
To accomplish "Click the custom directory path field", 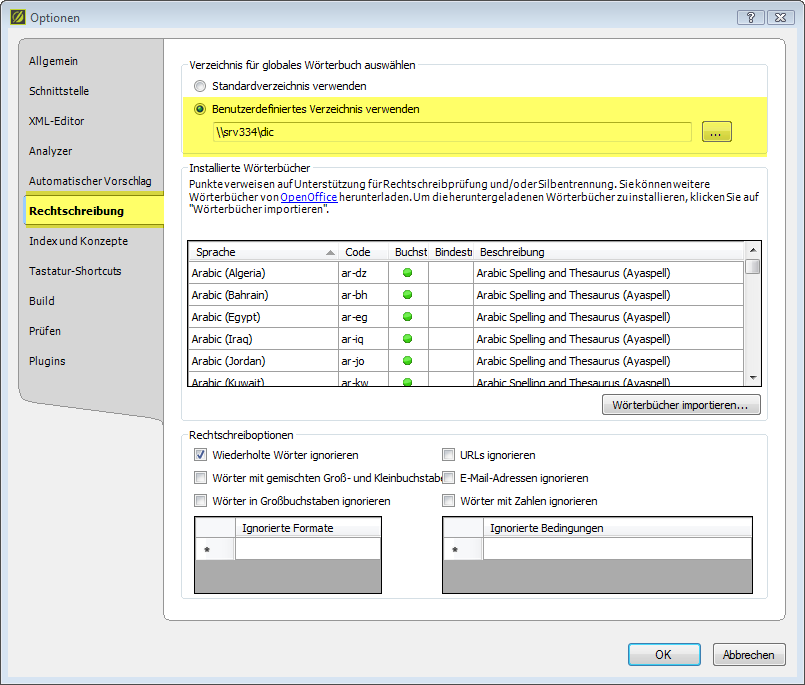I will (x=450, y=132).
